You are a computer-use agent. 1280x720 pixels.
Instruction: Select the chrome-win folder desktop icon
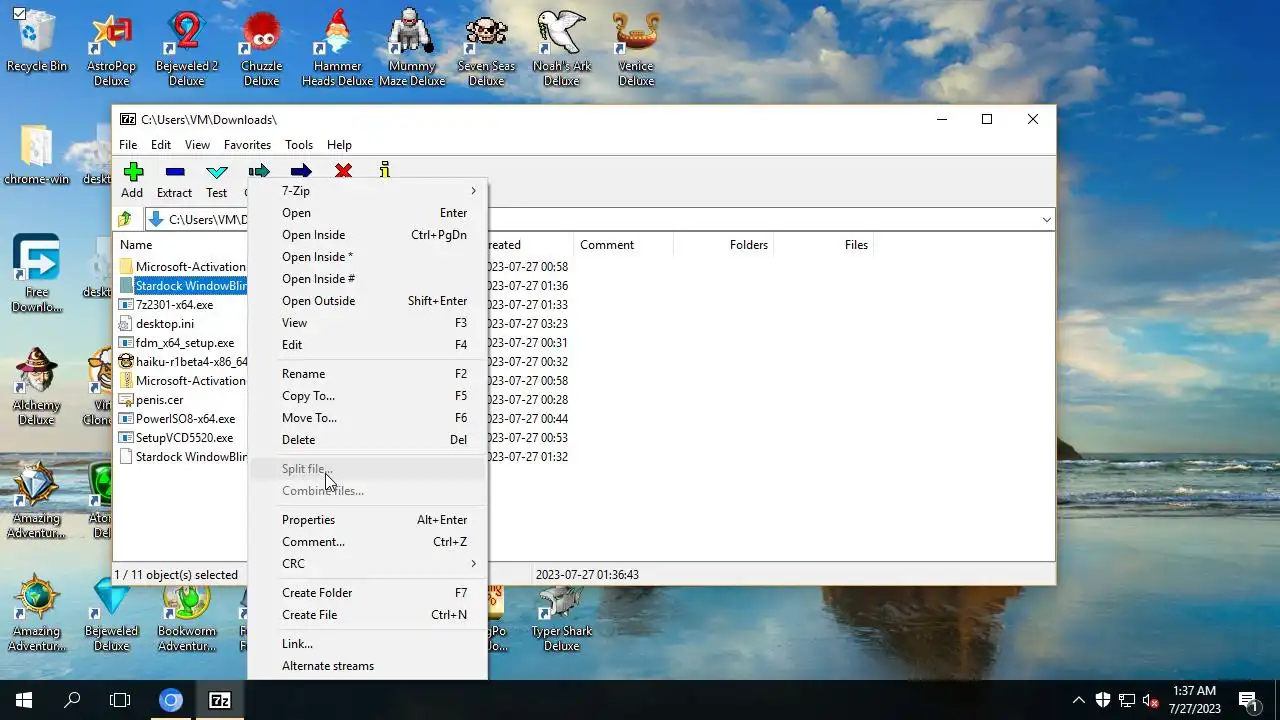(37, 156)
